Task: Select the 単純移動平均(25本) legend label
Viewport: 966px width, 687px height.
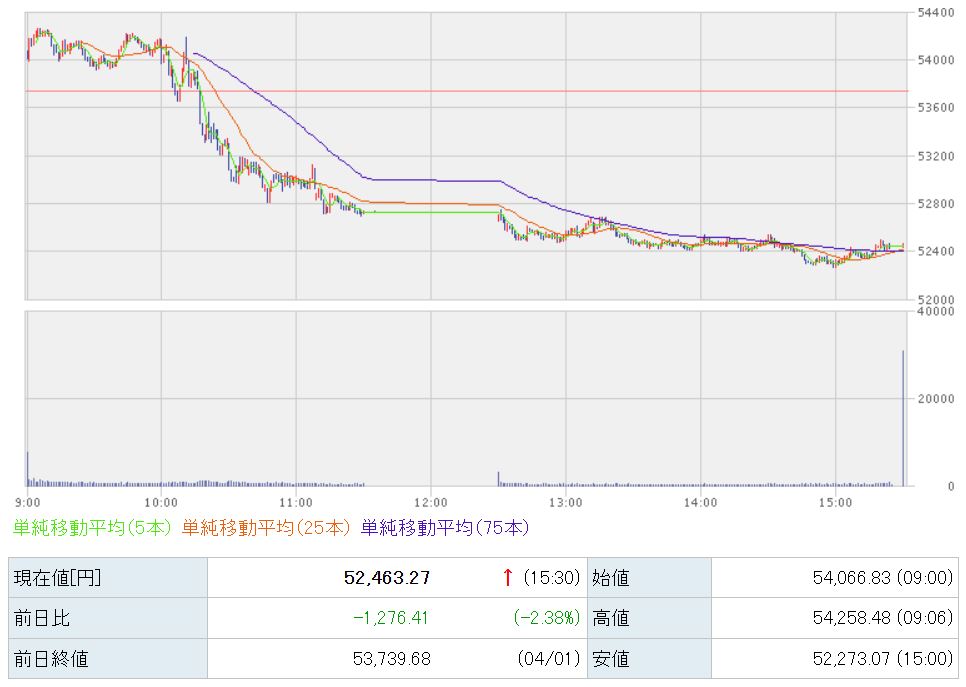Action: (x=266, y=527)
